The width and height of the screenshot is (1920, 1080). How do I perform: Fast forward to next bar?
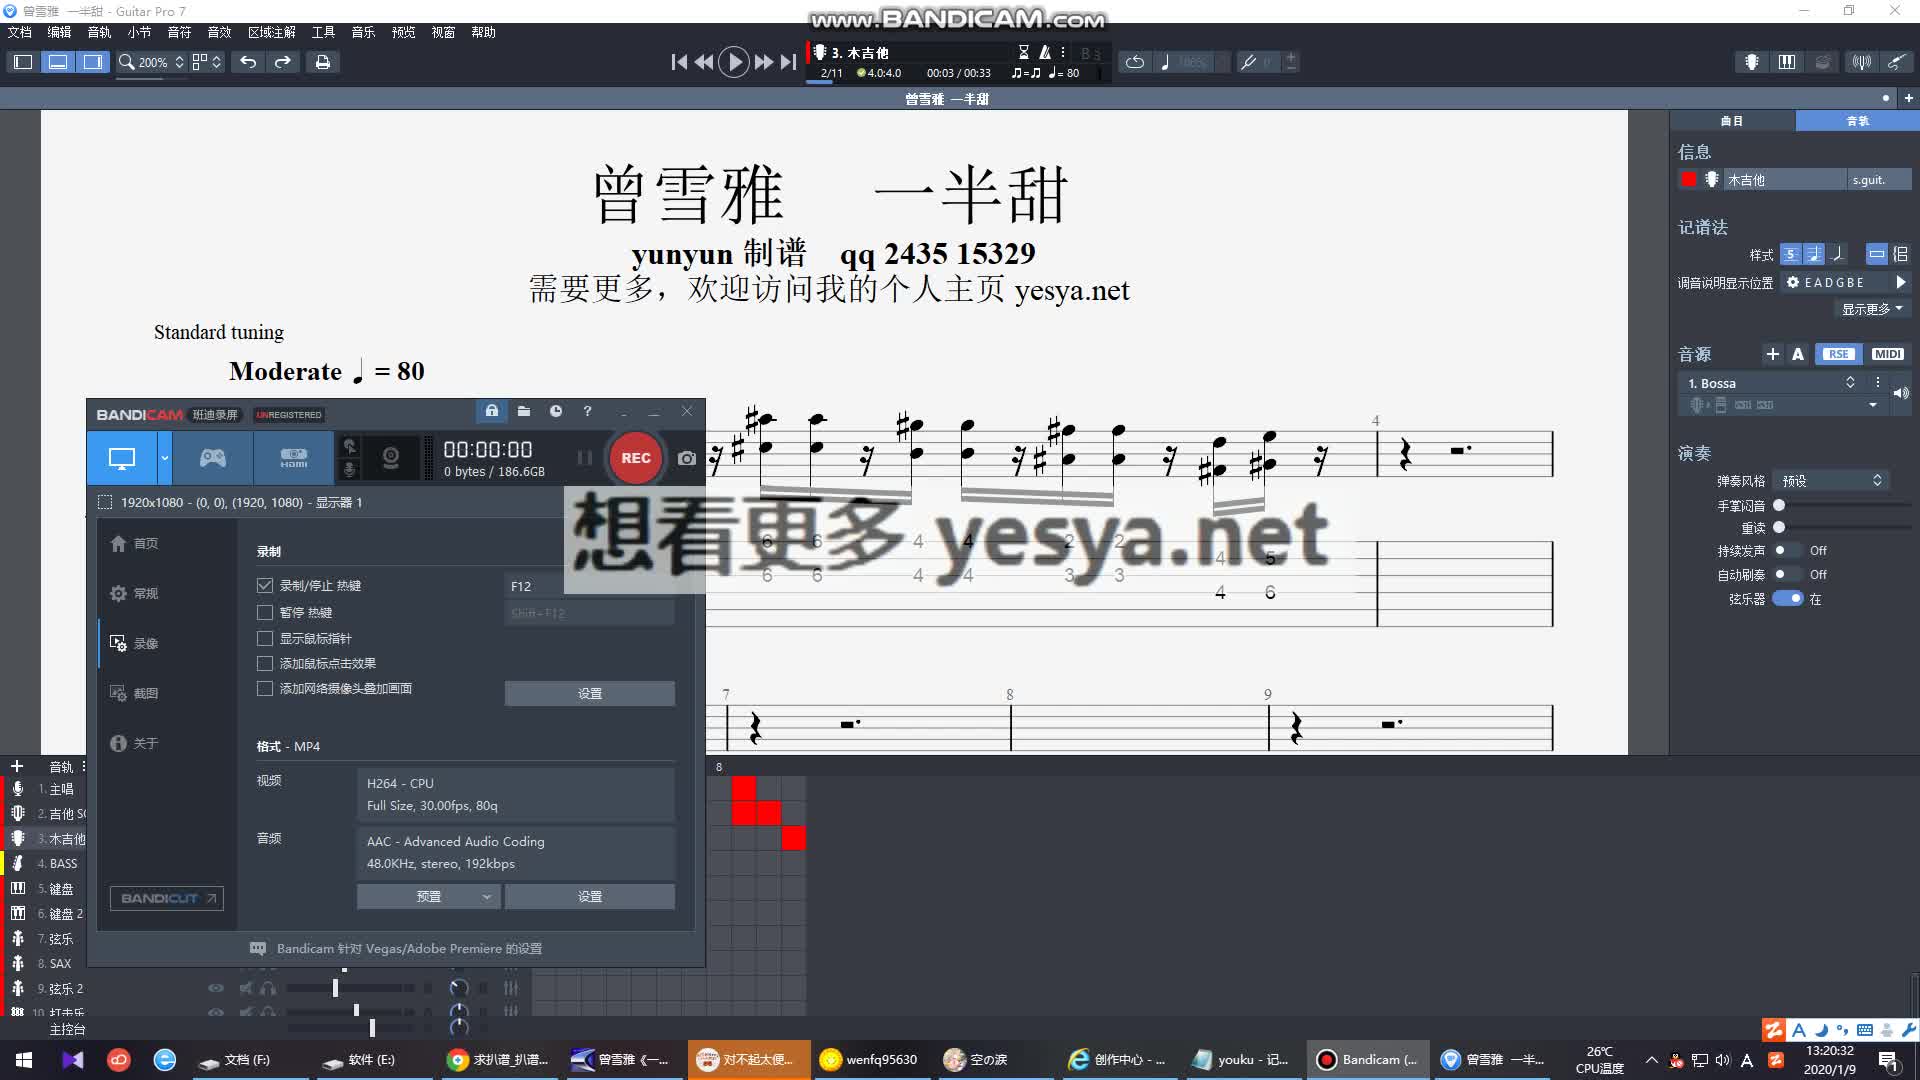(x=764, y=62)
